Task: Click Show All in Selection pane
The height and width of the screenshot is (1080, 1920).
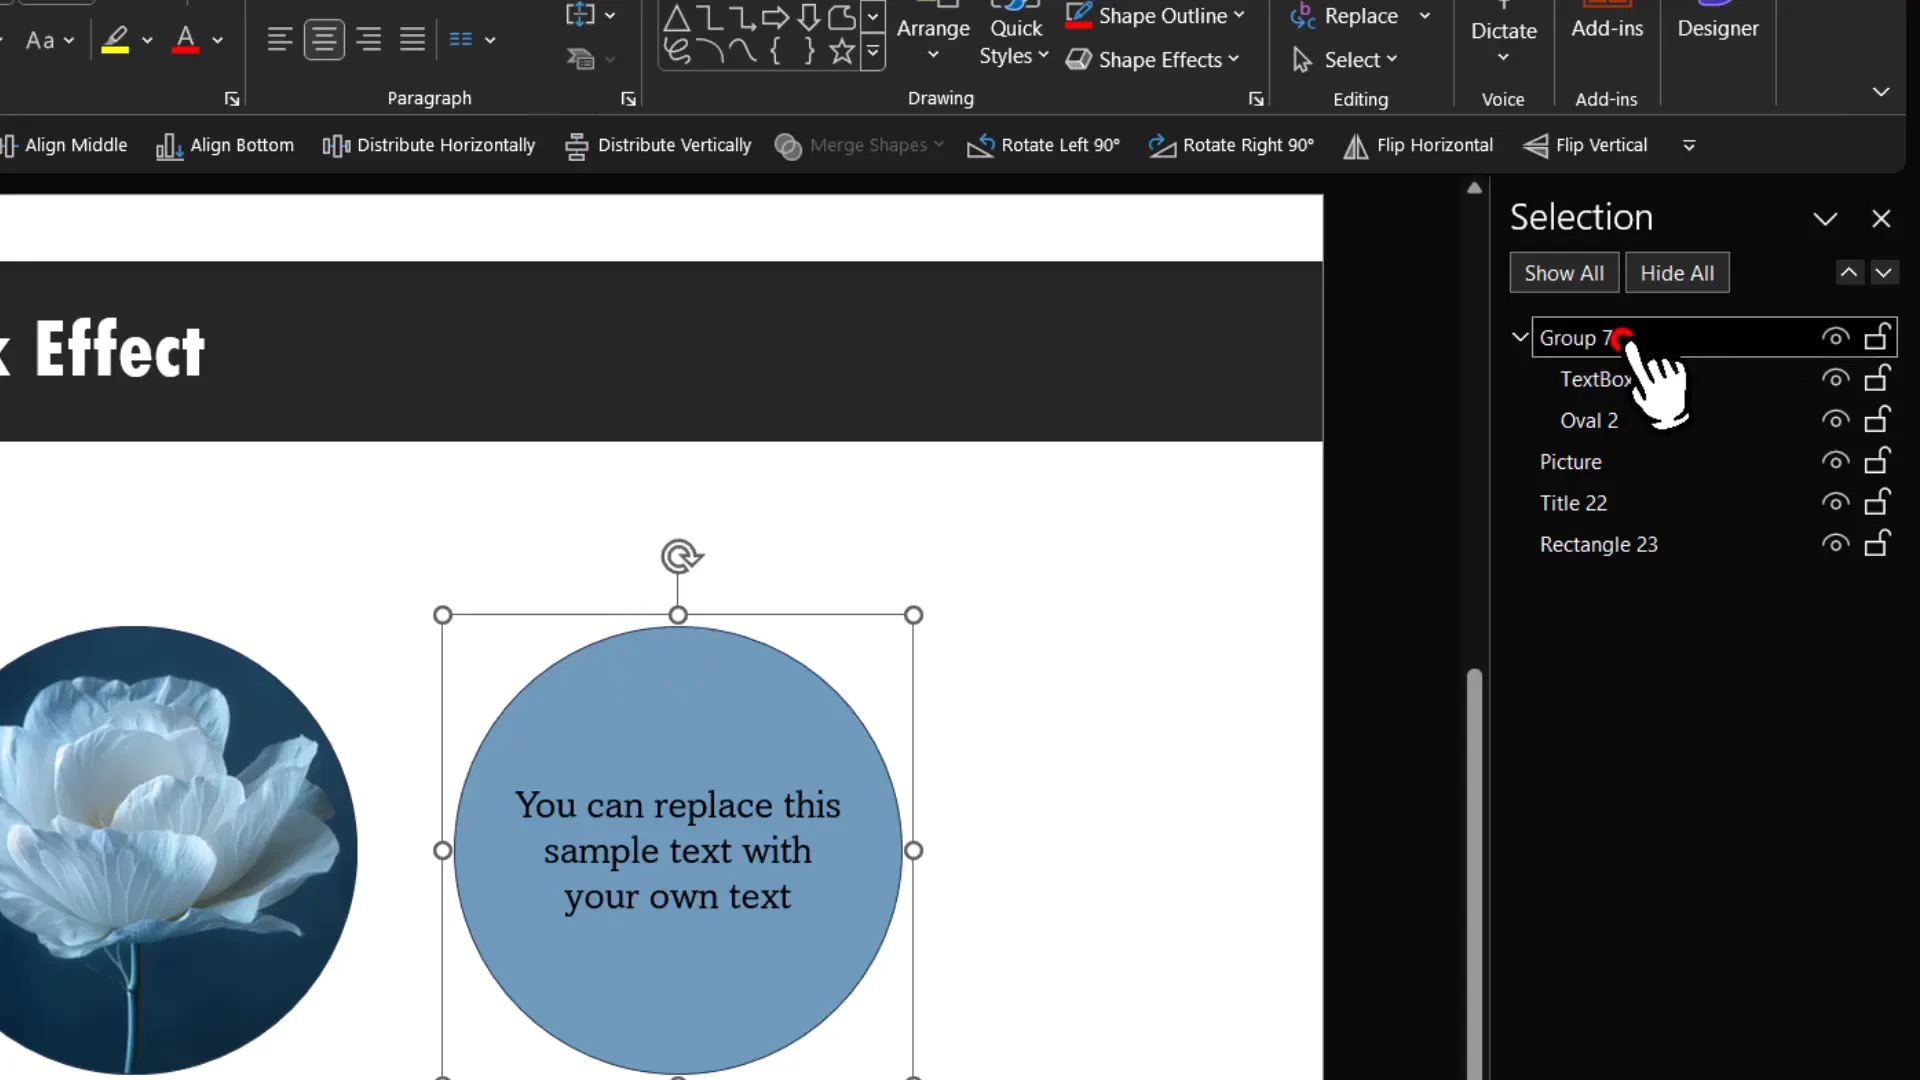Action: [x=1564, y=273]
